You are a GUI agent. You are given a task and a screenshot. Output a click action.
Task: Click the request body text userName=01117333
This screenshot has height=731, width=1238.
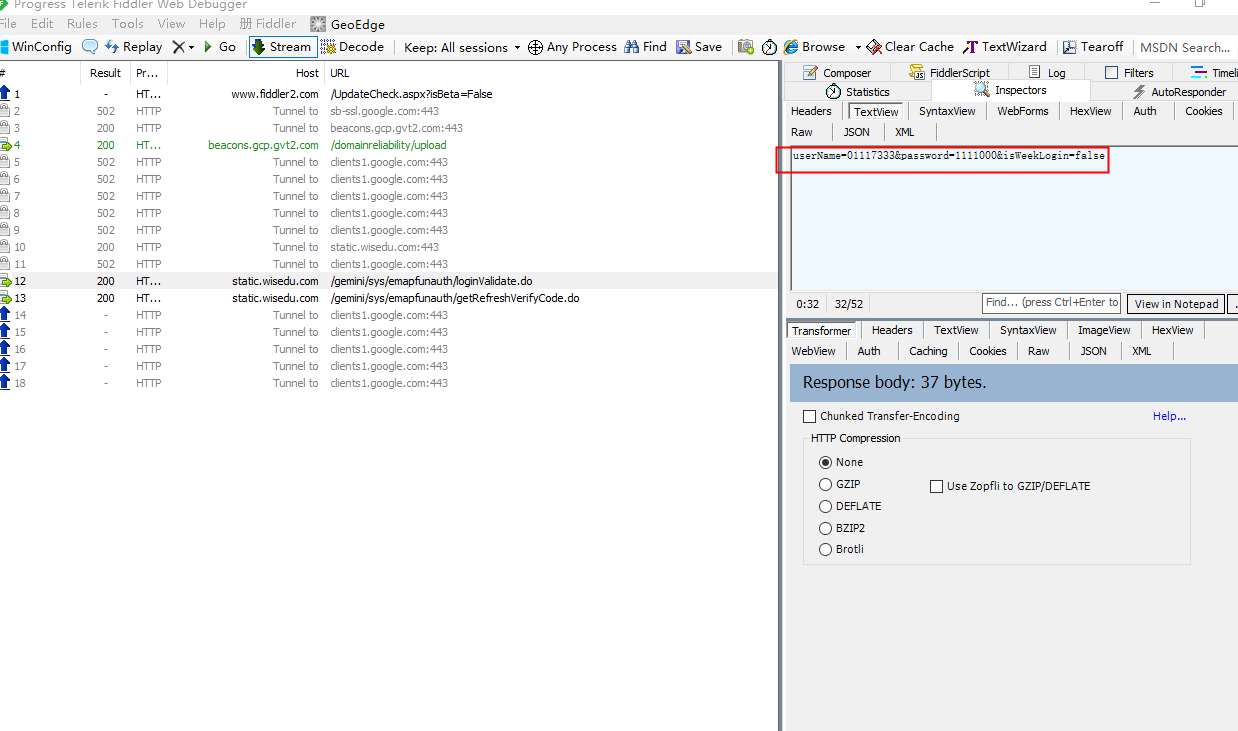tap(842, 156)
